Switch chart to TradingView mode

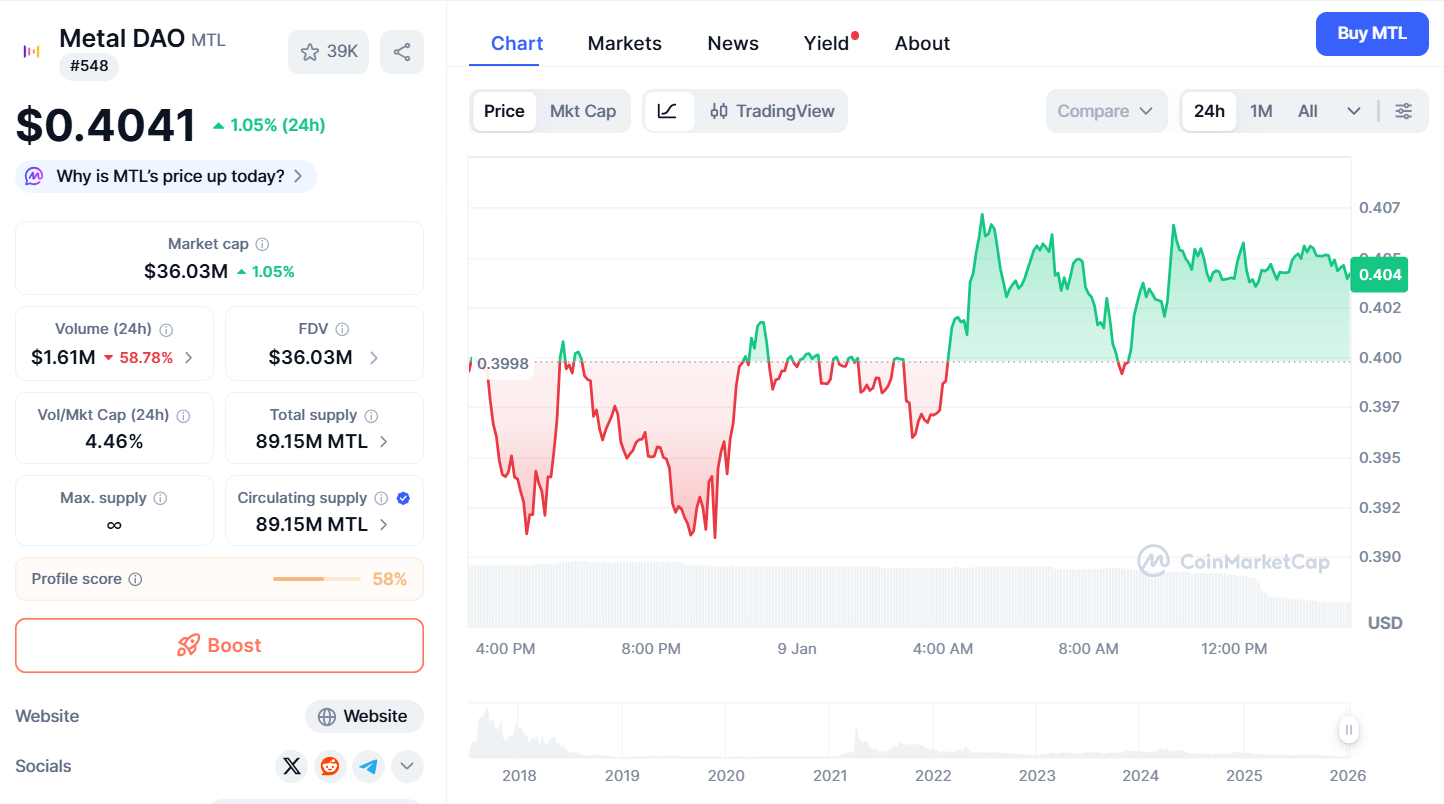tap(772, 111)
